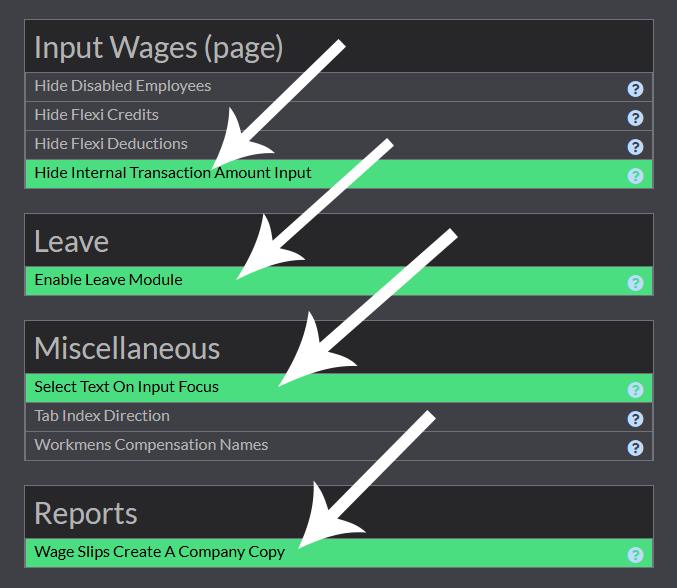Open help for Hide Disabled Employees
This screenshot has width=677, height=588.
click(635, 88)
